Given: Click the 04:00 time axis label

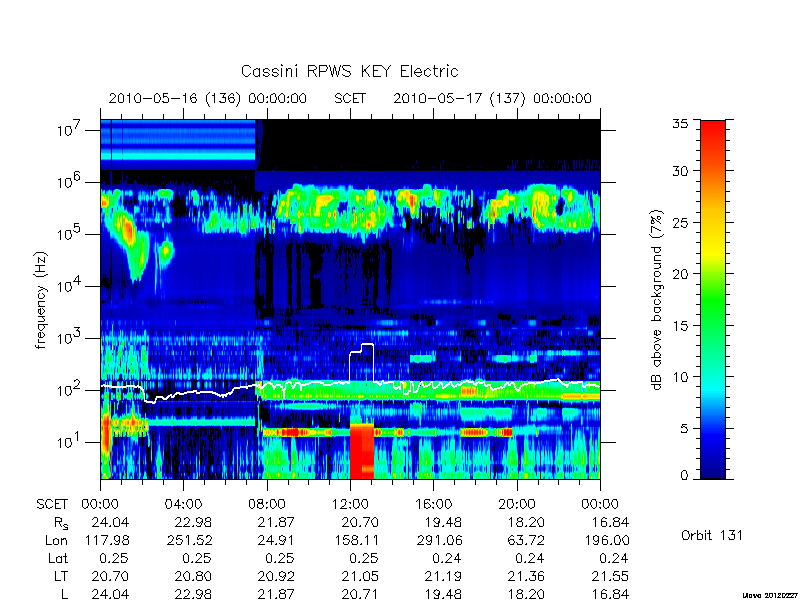Looking at the screenshot, I should point(183,504).
